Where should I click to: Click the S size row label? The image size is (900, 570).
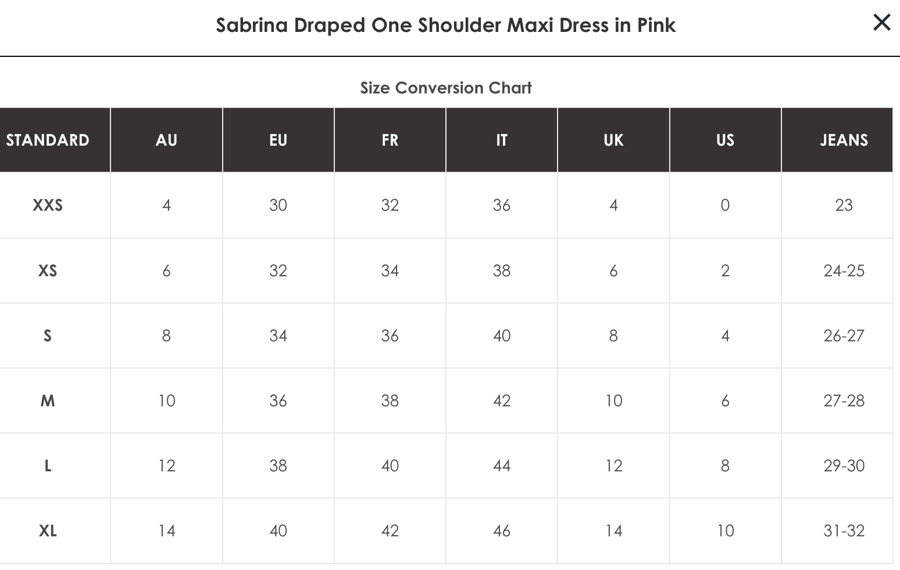[x=48, y=335]
